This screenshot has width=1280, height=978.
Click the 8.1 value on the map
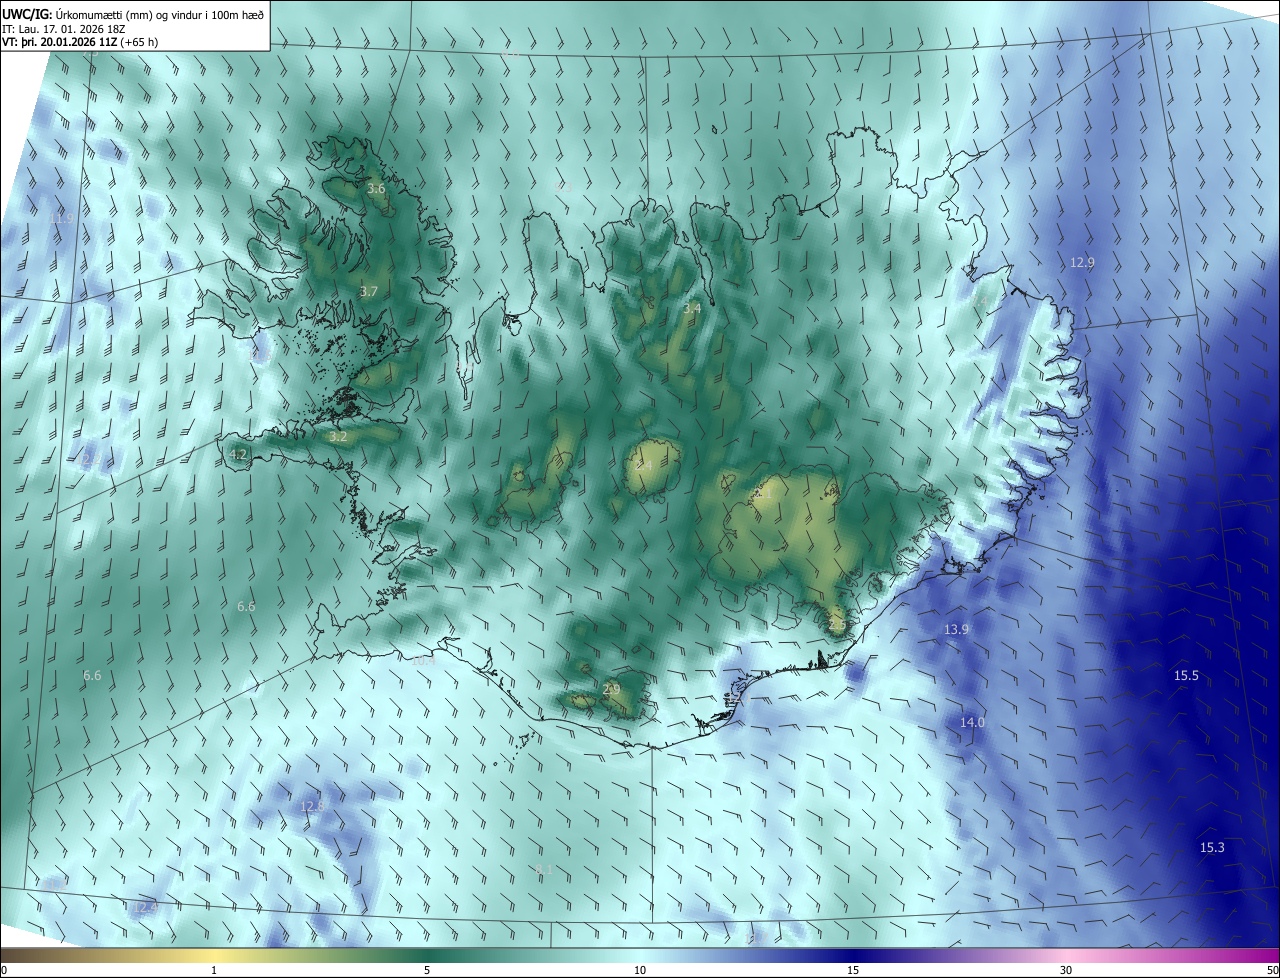[544, 870]
